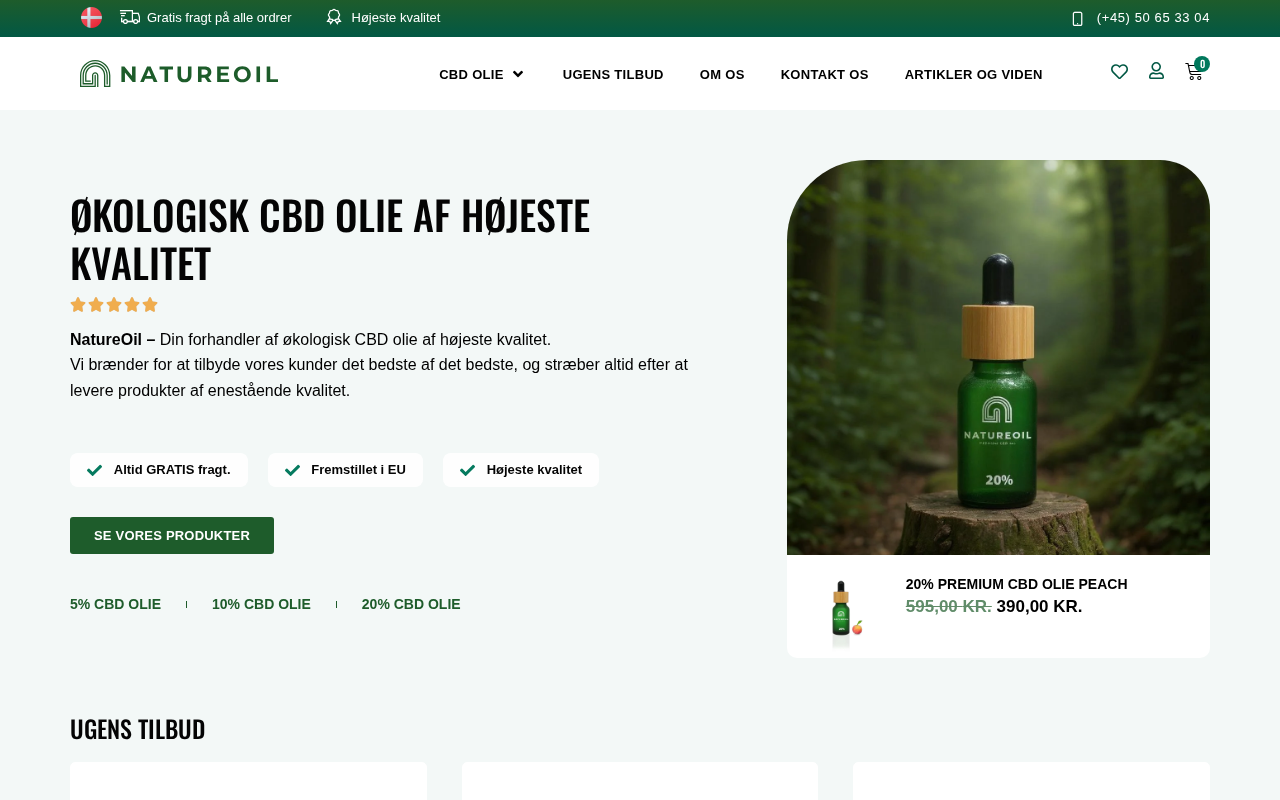
Task: Click the Danish flag language icon
Action: tap(91, 17)
